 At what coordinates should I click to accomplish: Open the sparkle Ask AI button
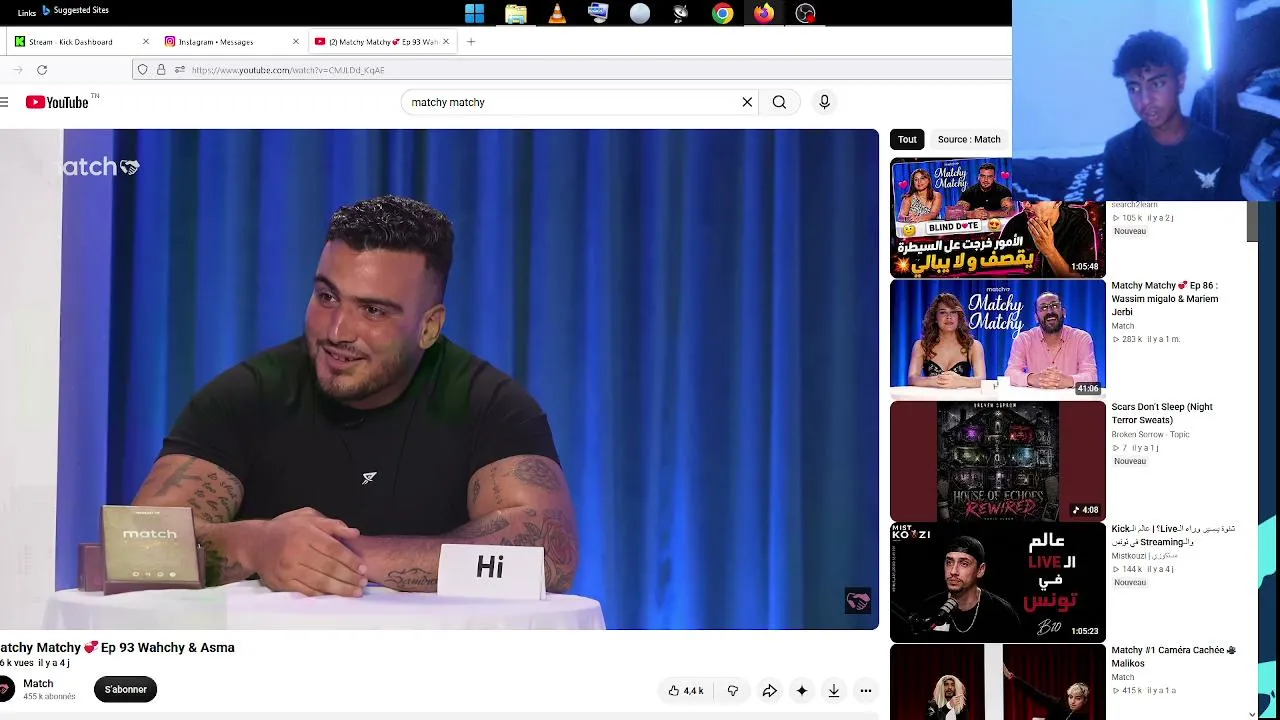(801, 690)
